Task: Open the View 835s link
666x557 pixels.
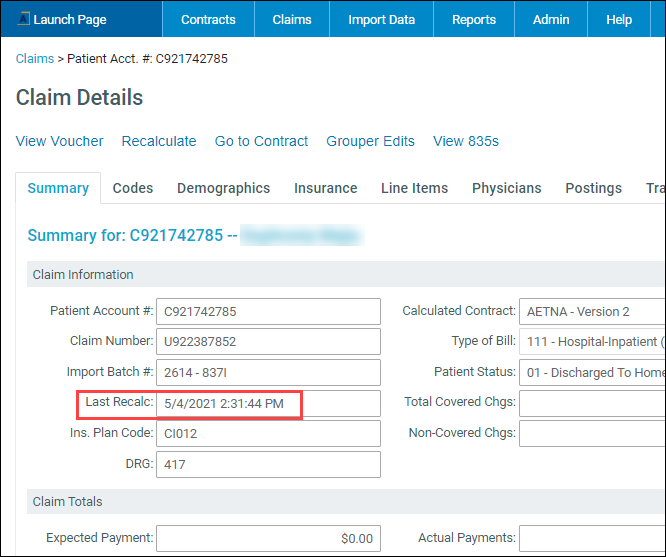Action: point(466,141)
